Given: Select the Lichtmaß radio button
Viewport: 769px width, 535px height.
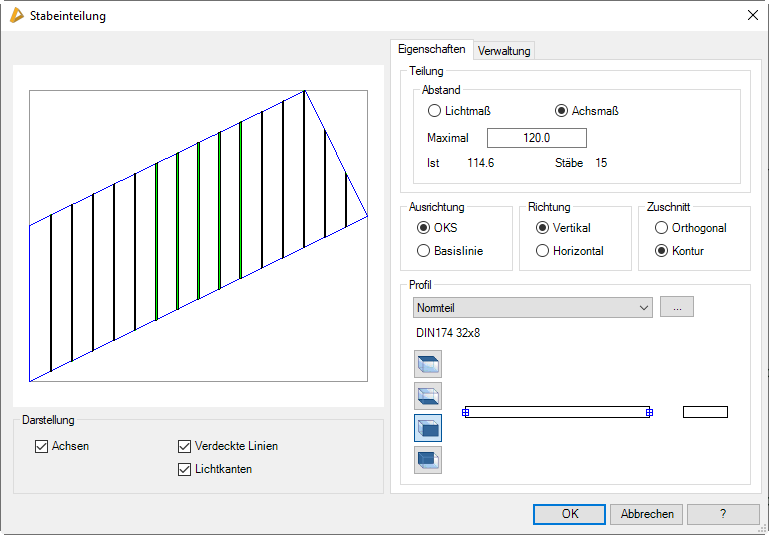Looking at the screenshot, I should tap(434, 111).
